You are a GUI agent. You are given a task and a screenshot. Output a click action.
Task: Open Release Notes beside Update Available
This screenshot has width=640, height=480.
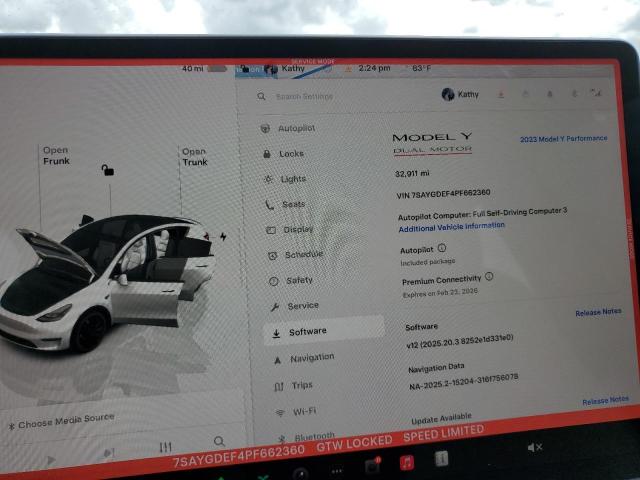click(x=605, y=400)
